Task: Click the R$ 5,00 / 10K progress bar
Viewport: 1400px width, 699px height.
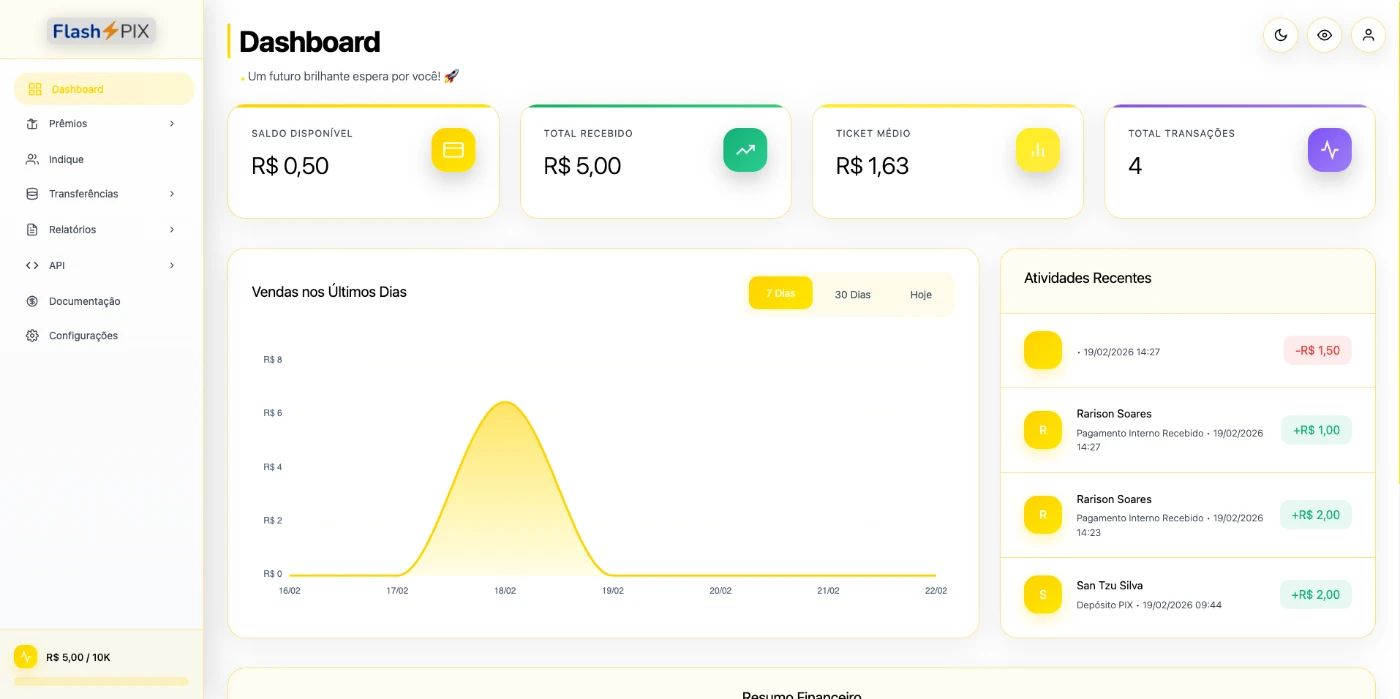Action: (101, 681)
